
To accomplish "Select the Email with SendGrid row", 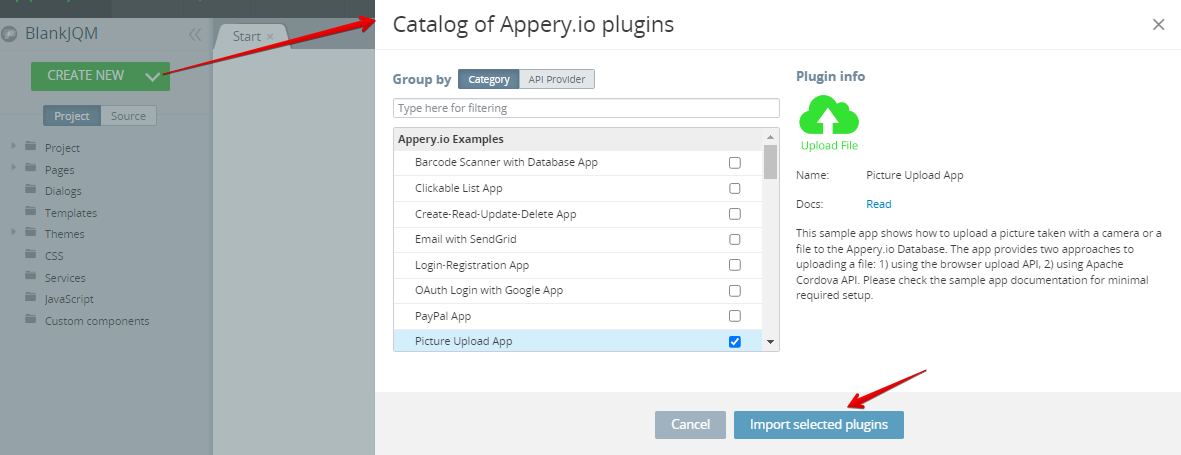I will (578, 240).
